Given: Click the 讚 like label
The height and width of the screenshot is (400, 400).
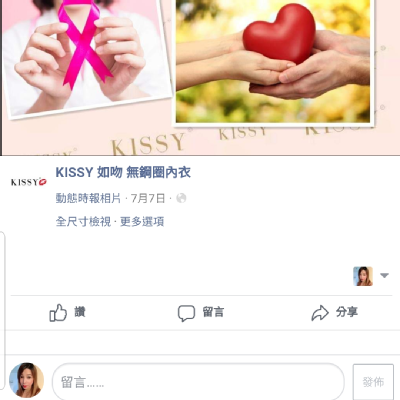Looking at the screenshot, I should [x=80, y=312].
